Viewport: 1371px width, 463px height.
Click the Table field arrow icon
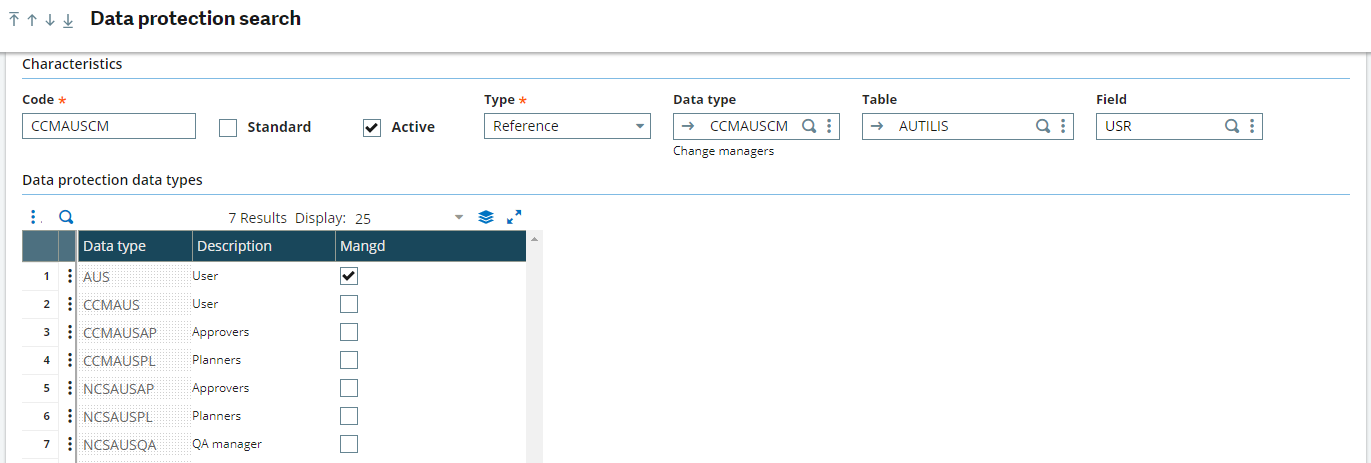[x=877, y=126]
